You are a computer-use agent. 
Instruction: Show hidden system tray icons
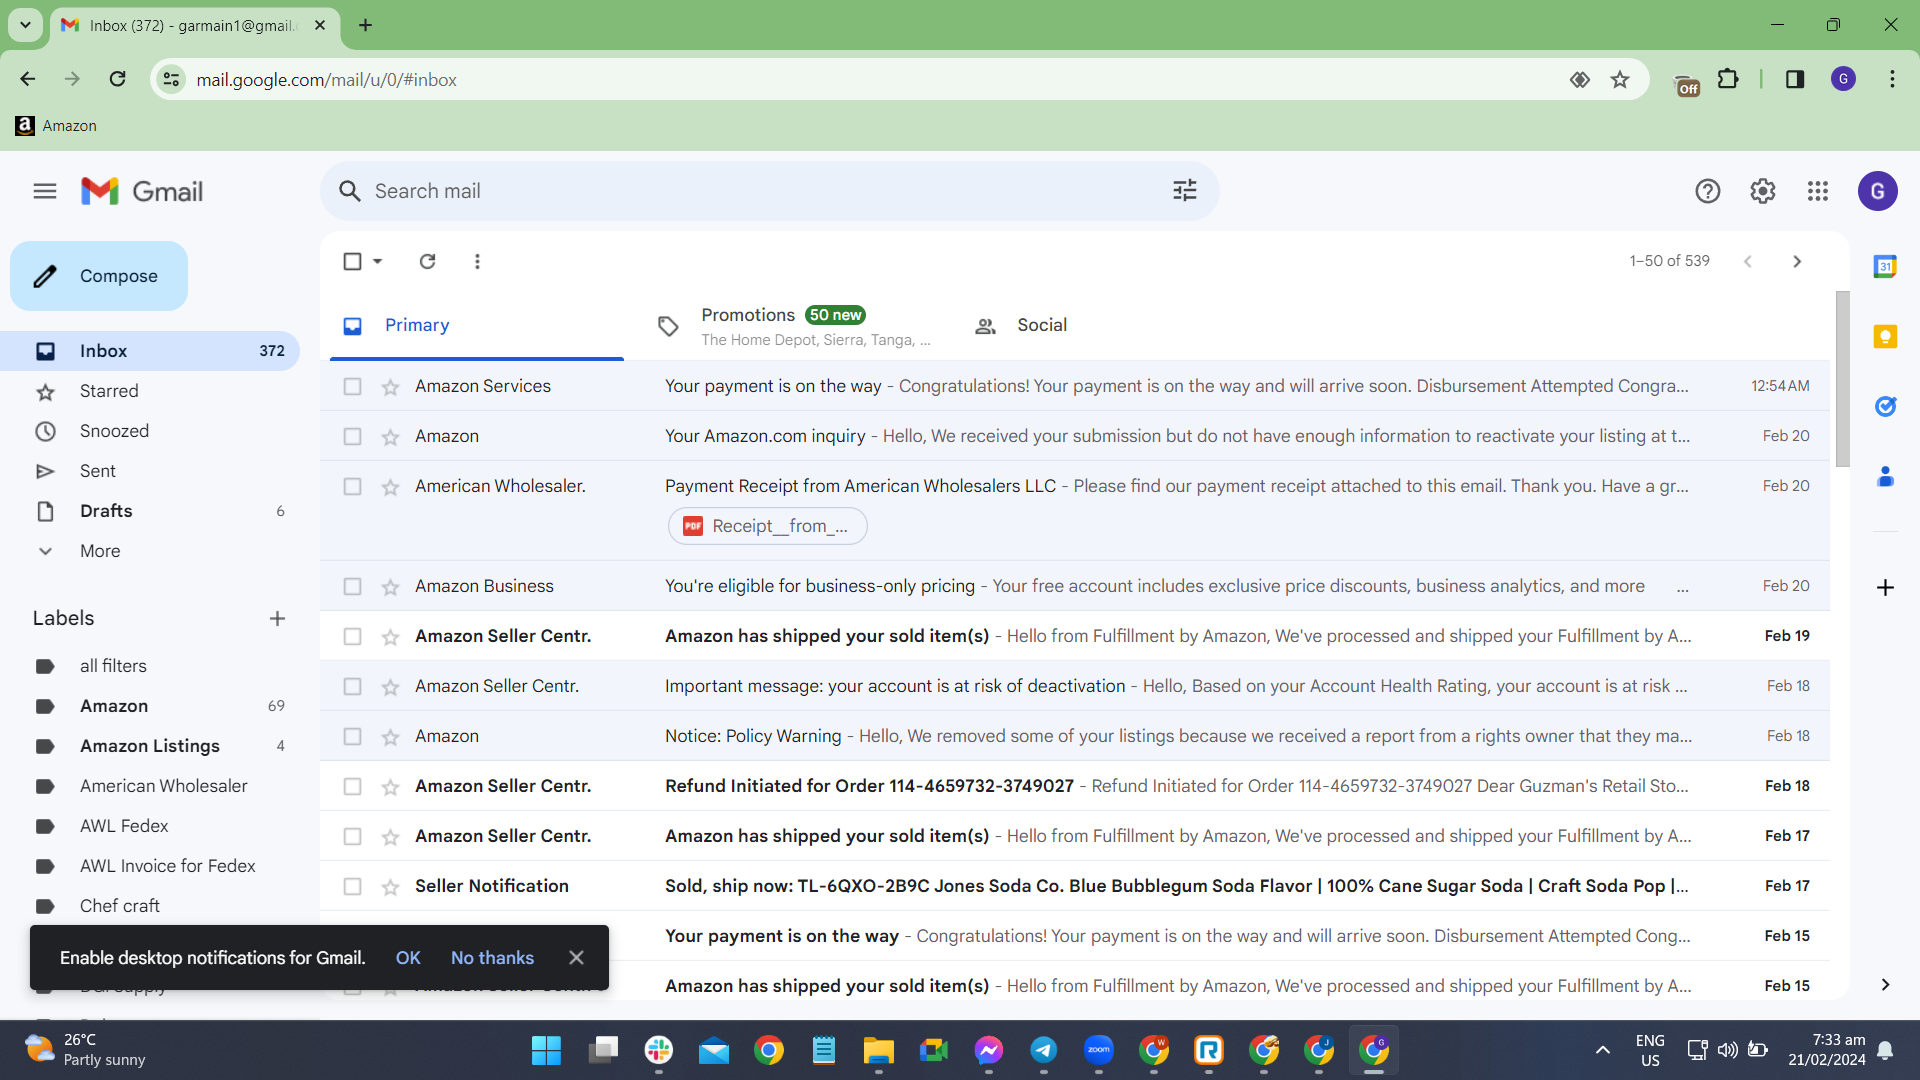[x=1602, y=1050]
